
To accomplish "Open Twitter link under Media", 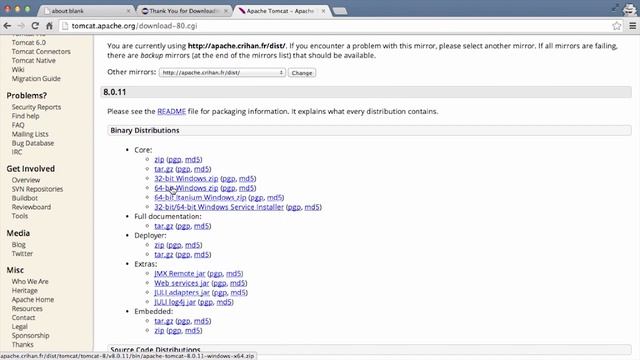I will coord(22,253).
